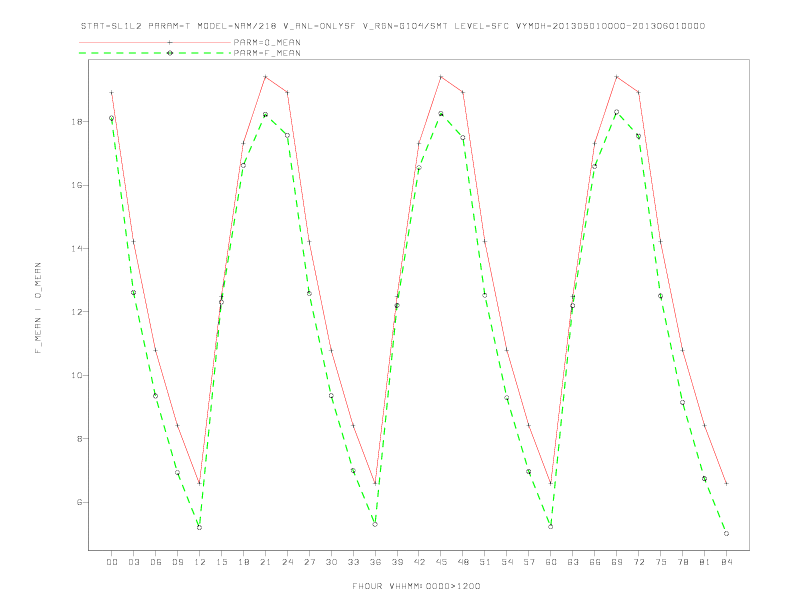The image size is (792, 612).
Task: Click the y-axis tick label 14
Action: coord(77,249)
